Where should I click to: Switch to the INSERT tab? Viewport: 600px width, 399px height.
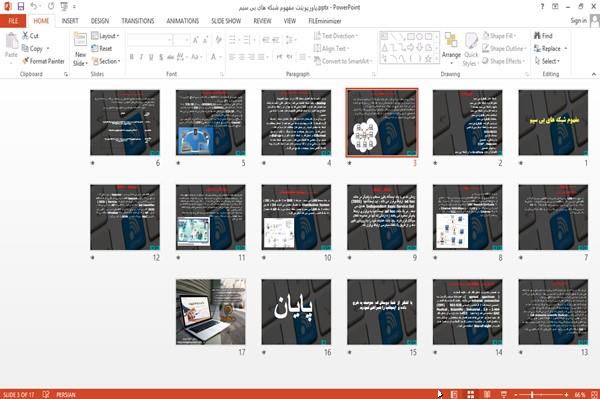[x=70, y=21]
